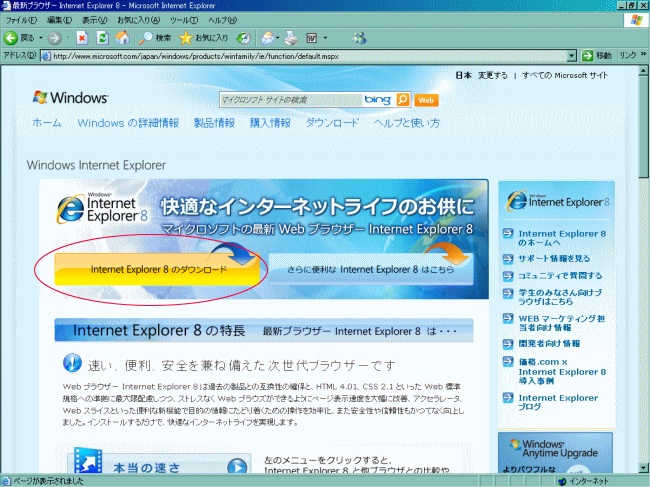Image resolution: width=650 pixels, height=487 pixels.
Task: Click the Edit document toolbar icon
Action: pyautogui.click(x=311, y=39)
